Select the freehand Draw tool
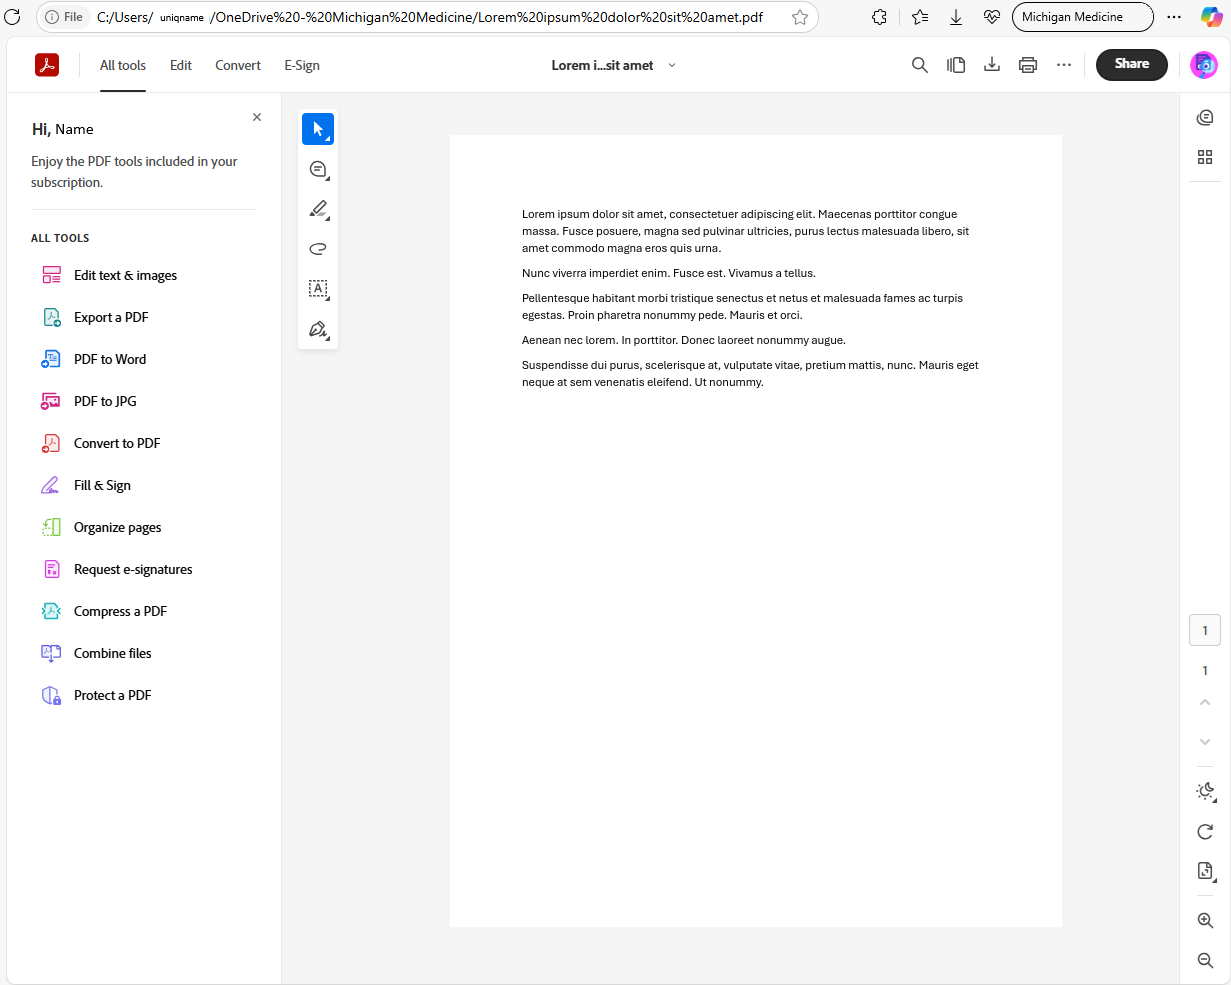The width and height of the screenshot is (1231, 985). click(x=318, y=249)
